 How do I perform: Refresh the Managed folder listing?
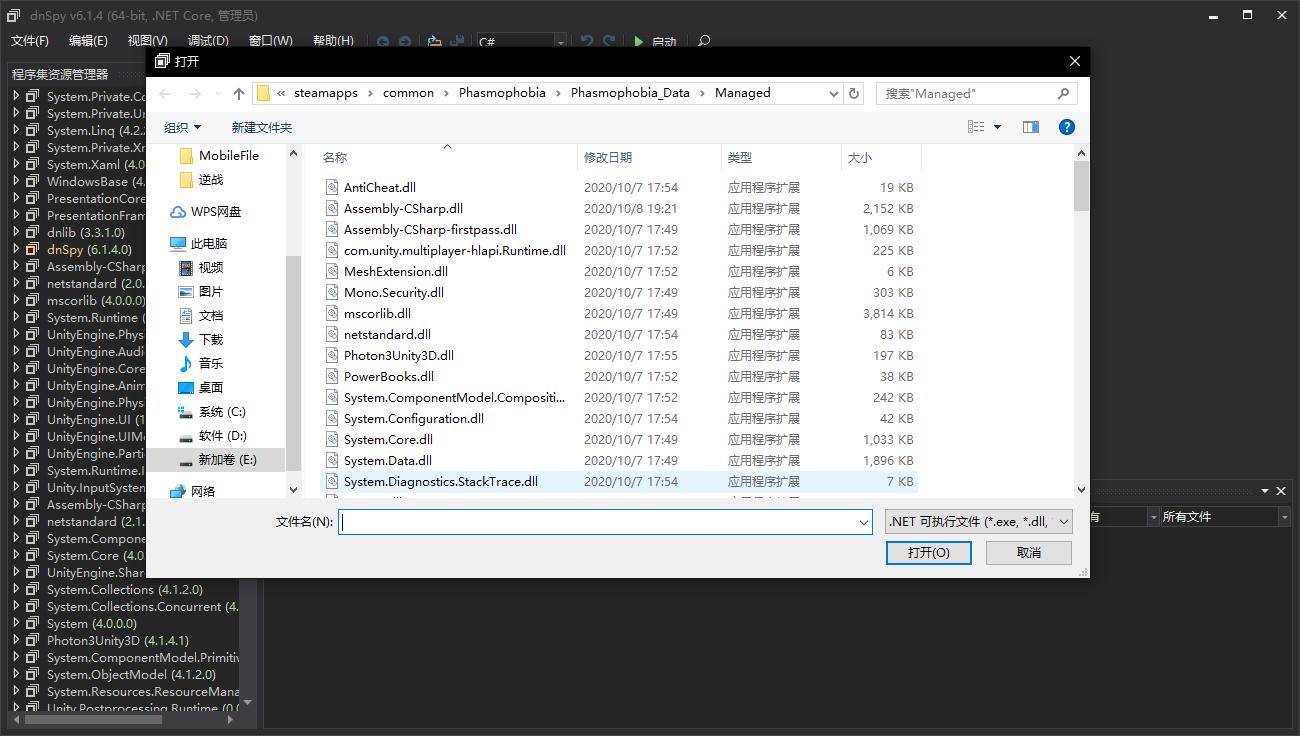[854, 93]
